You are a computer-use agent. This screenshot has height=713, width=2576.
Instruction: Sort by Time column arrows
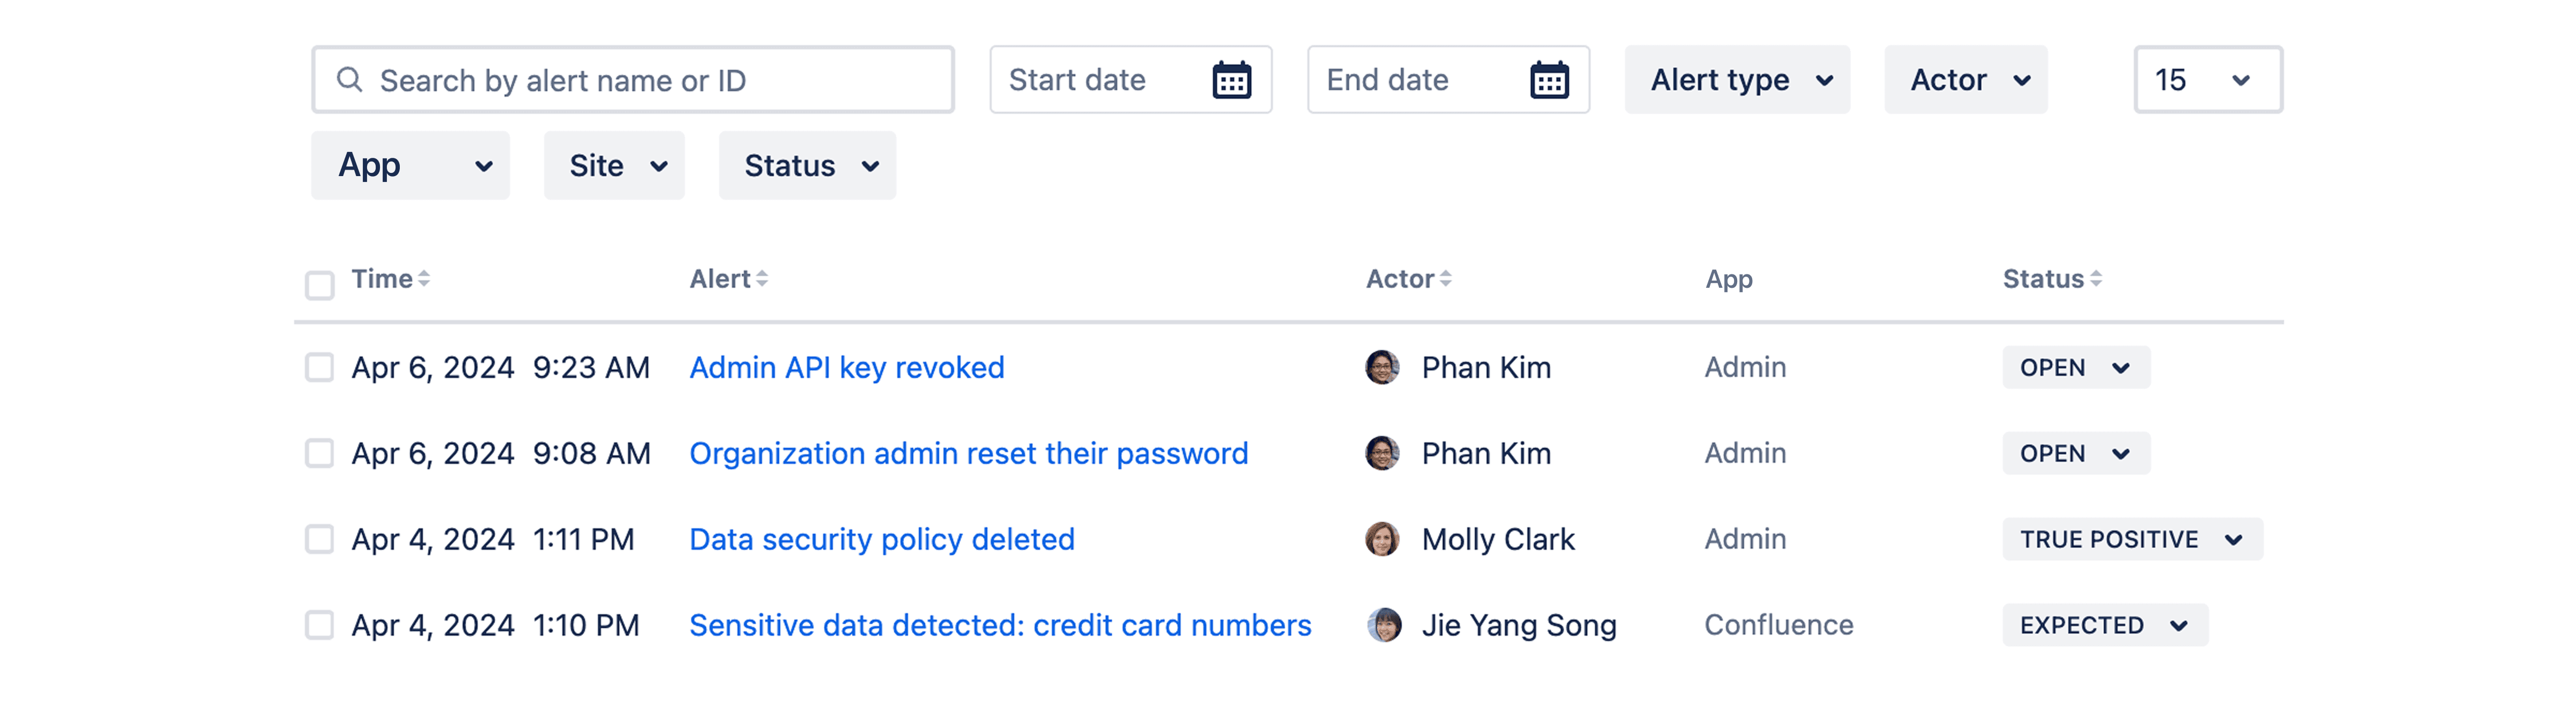(424, 279)
